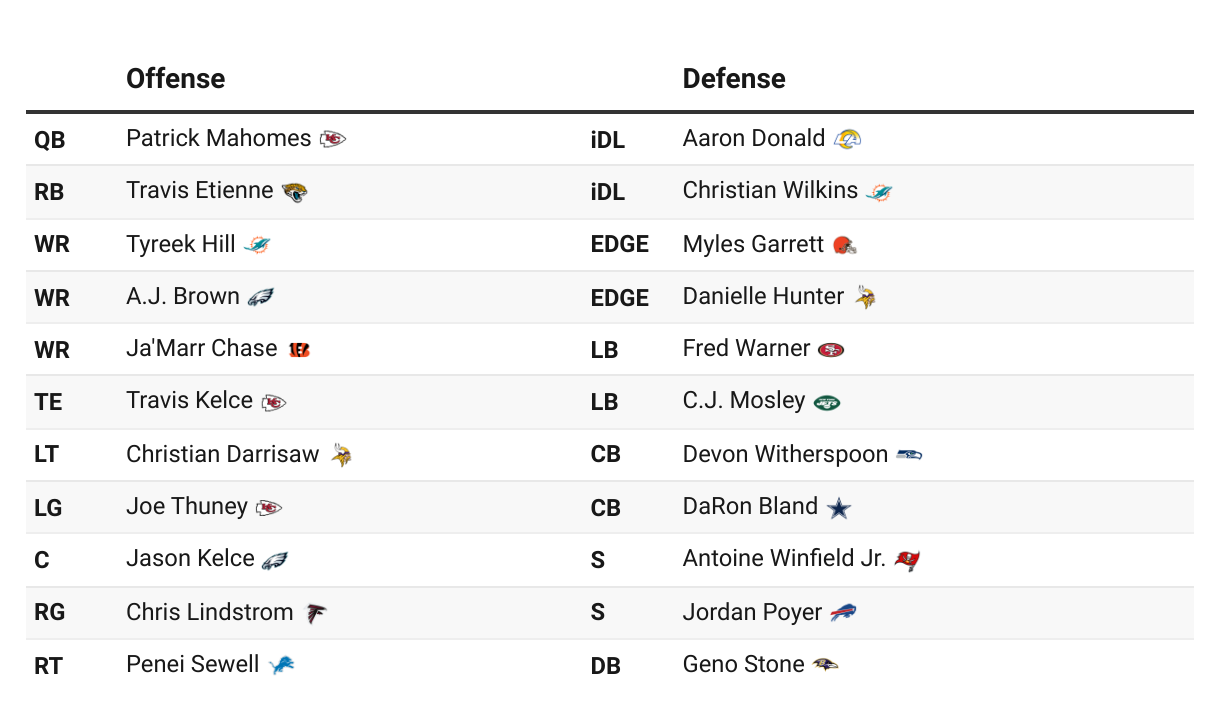The height and width of the screenshot is (718, 1220).
Task: Click the Bengals logo next to Ja'Marr Chase
Action: [299, 350]
